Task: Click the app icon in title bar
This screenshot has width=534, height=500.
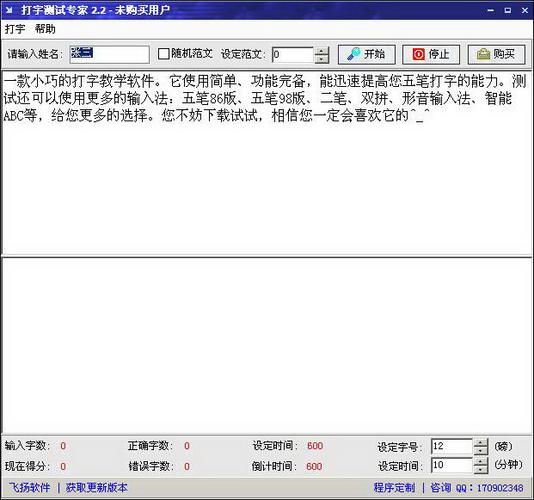Action: 9,10
